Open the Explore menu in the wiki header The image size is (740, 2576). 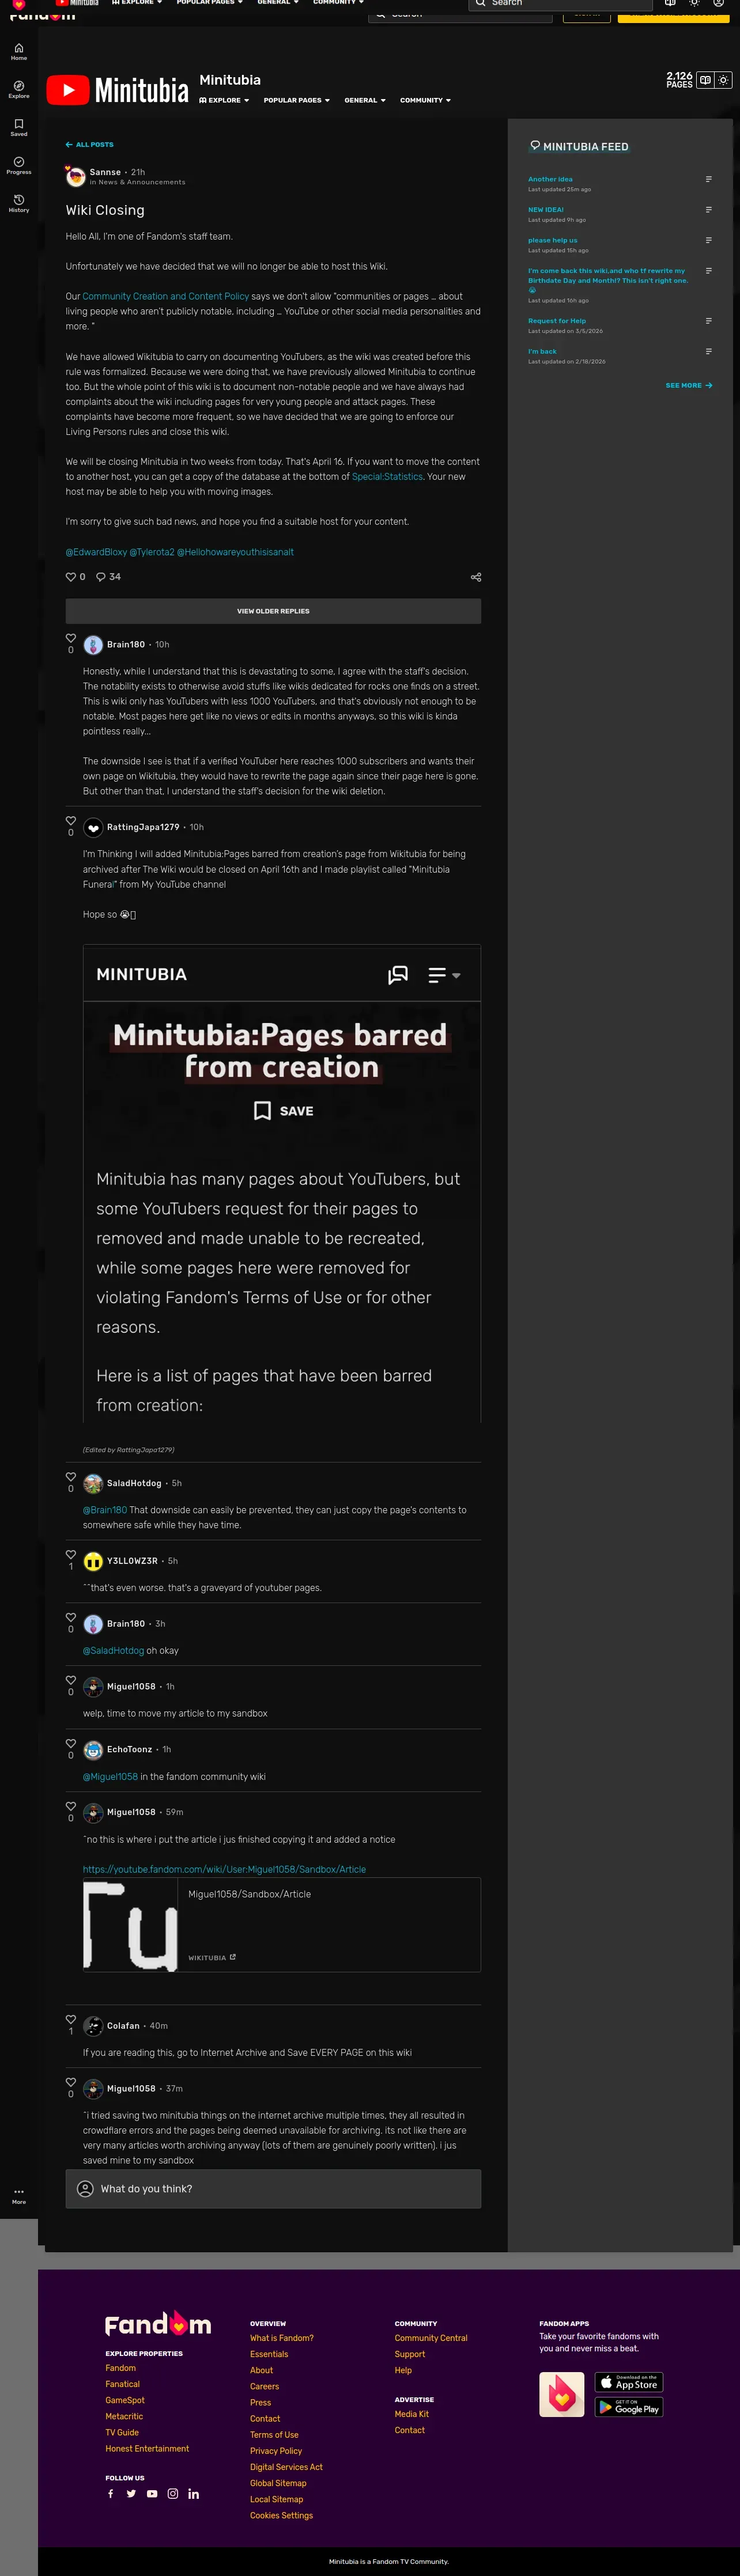point(224,100)
